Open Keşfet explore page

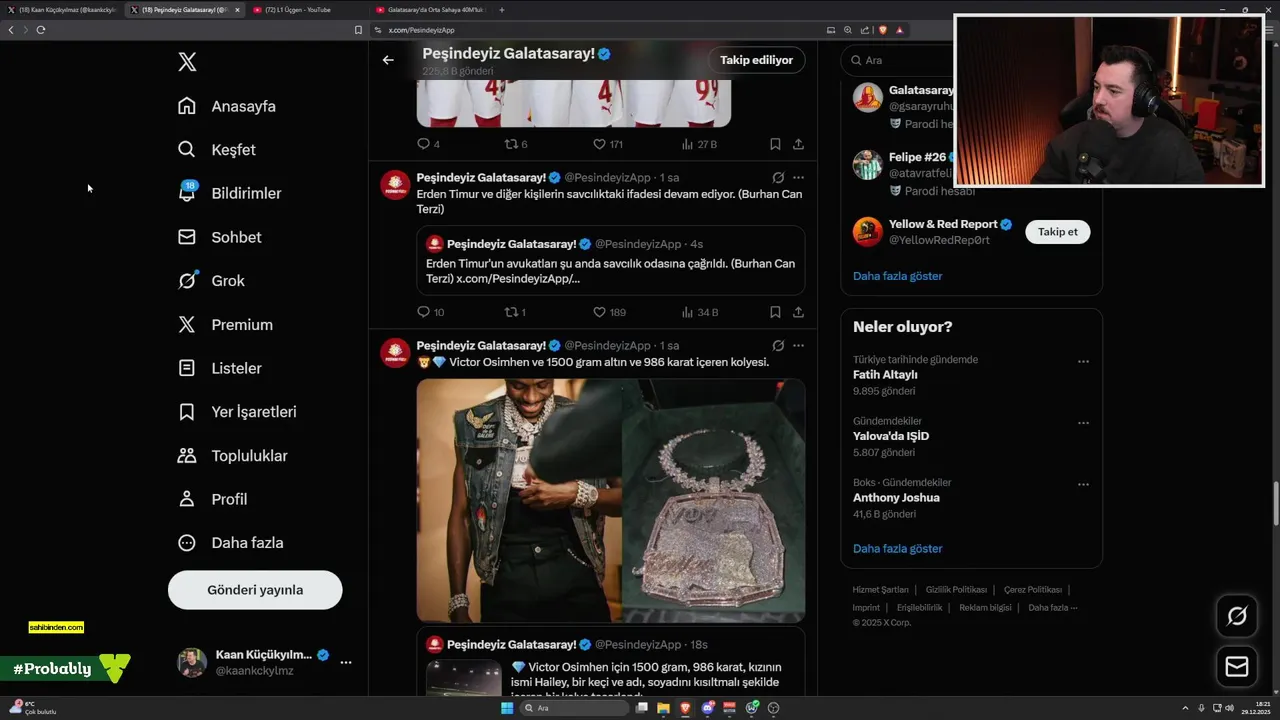pos(217,150)
